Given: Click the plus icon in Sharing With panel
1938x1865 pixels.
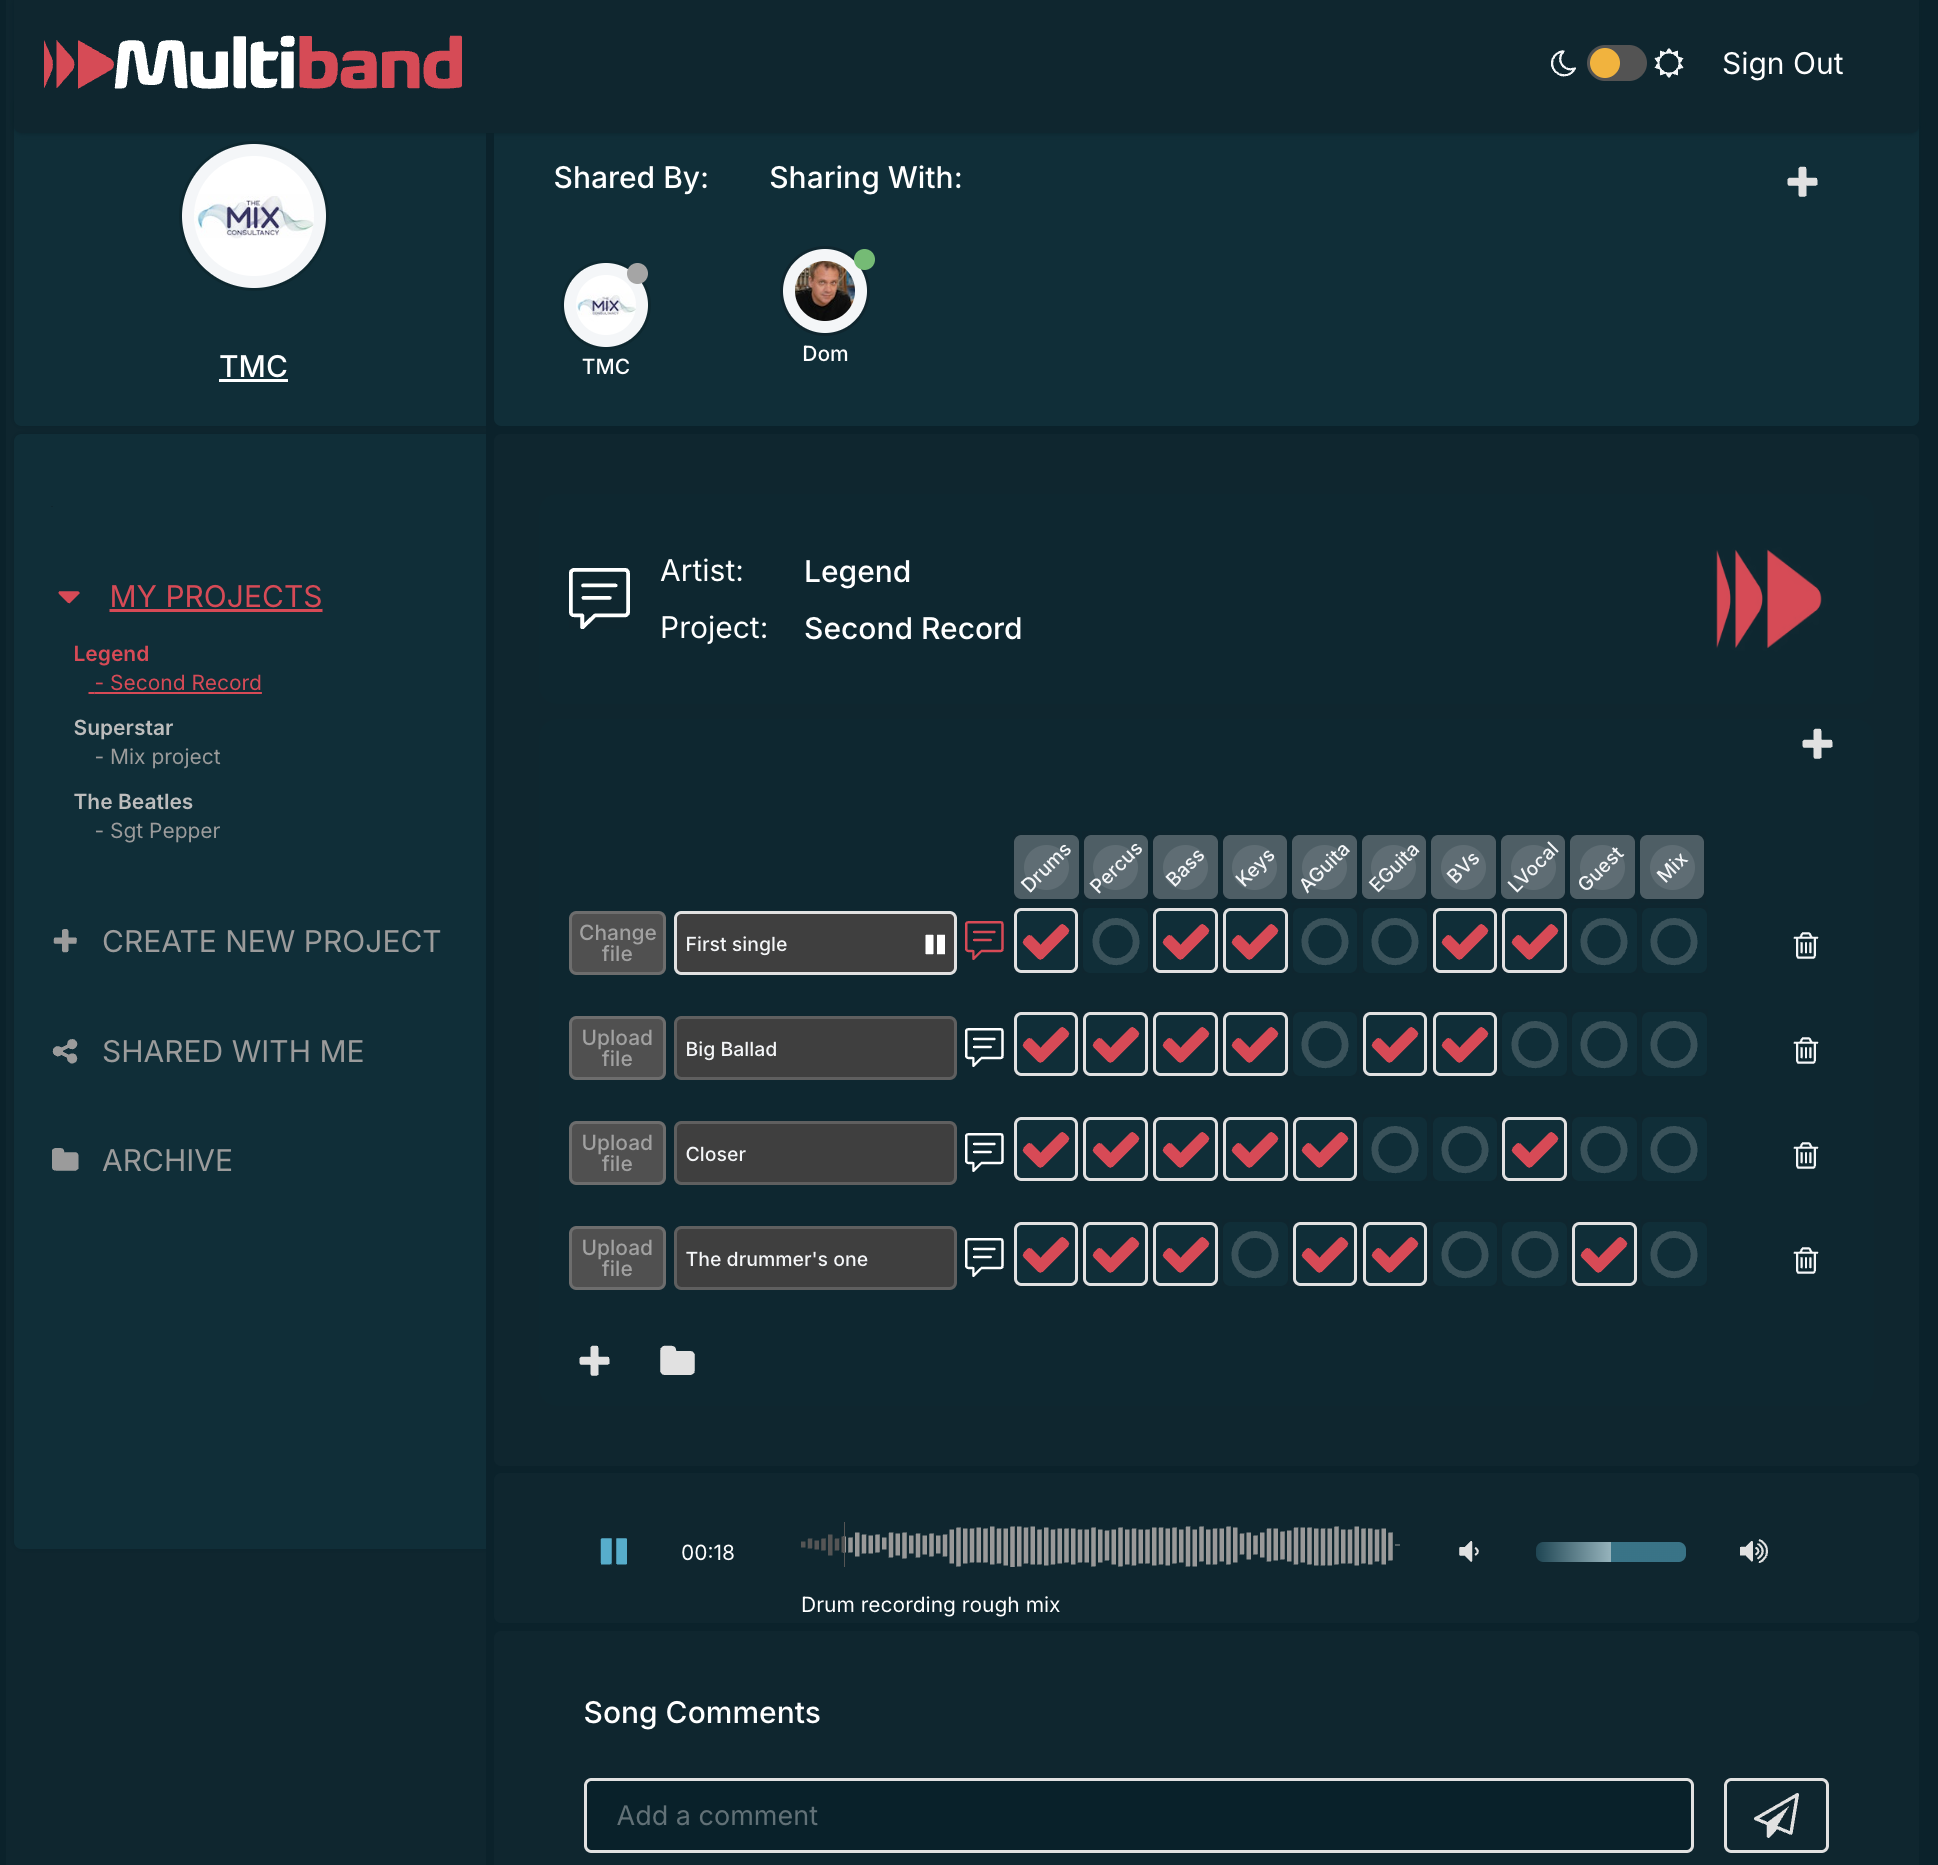Looking at the screenshot, I should tap(1802, 182).
